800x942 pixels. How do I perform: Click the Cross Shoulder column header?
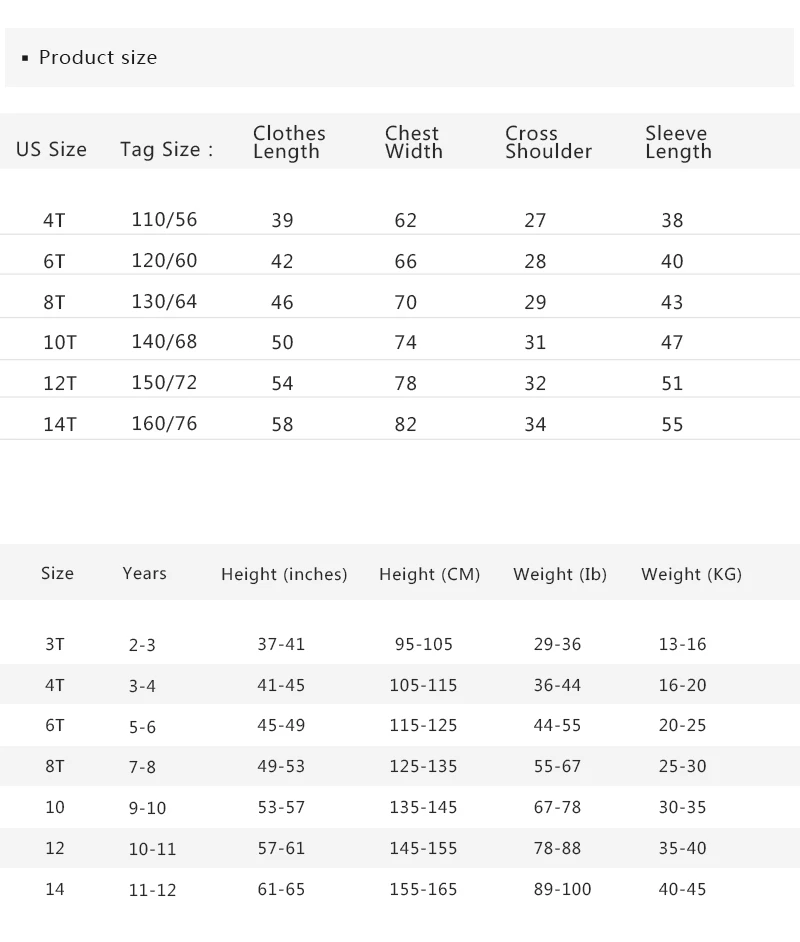(x=548, y=142)
